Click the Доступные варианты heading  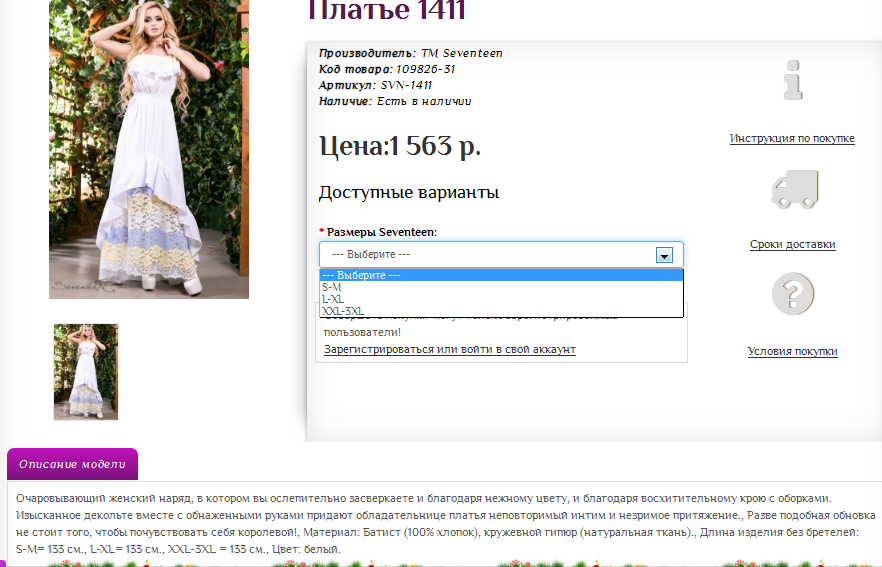point(409,192)
